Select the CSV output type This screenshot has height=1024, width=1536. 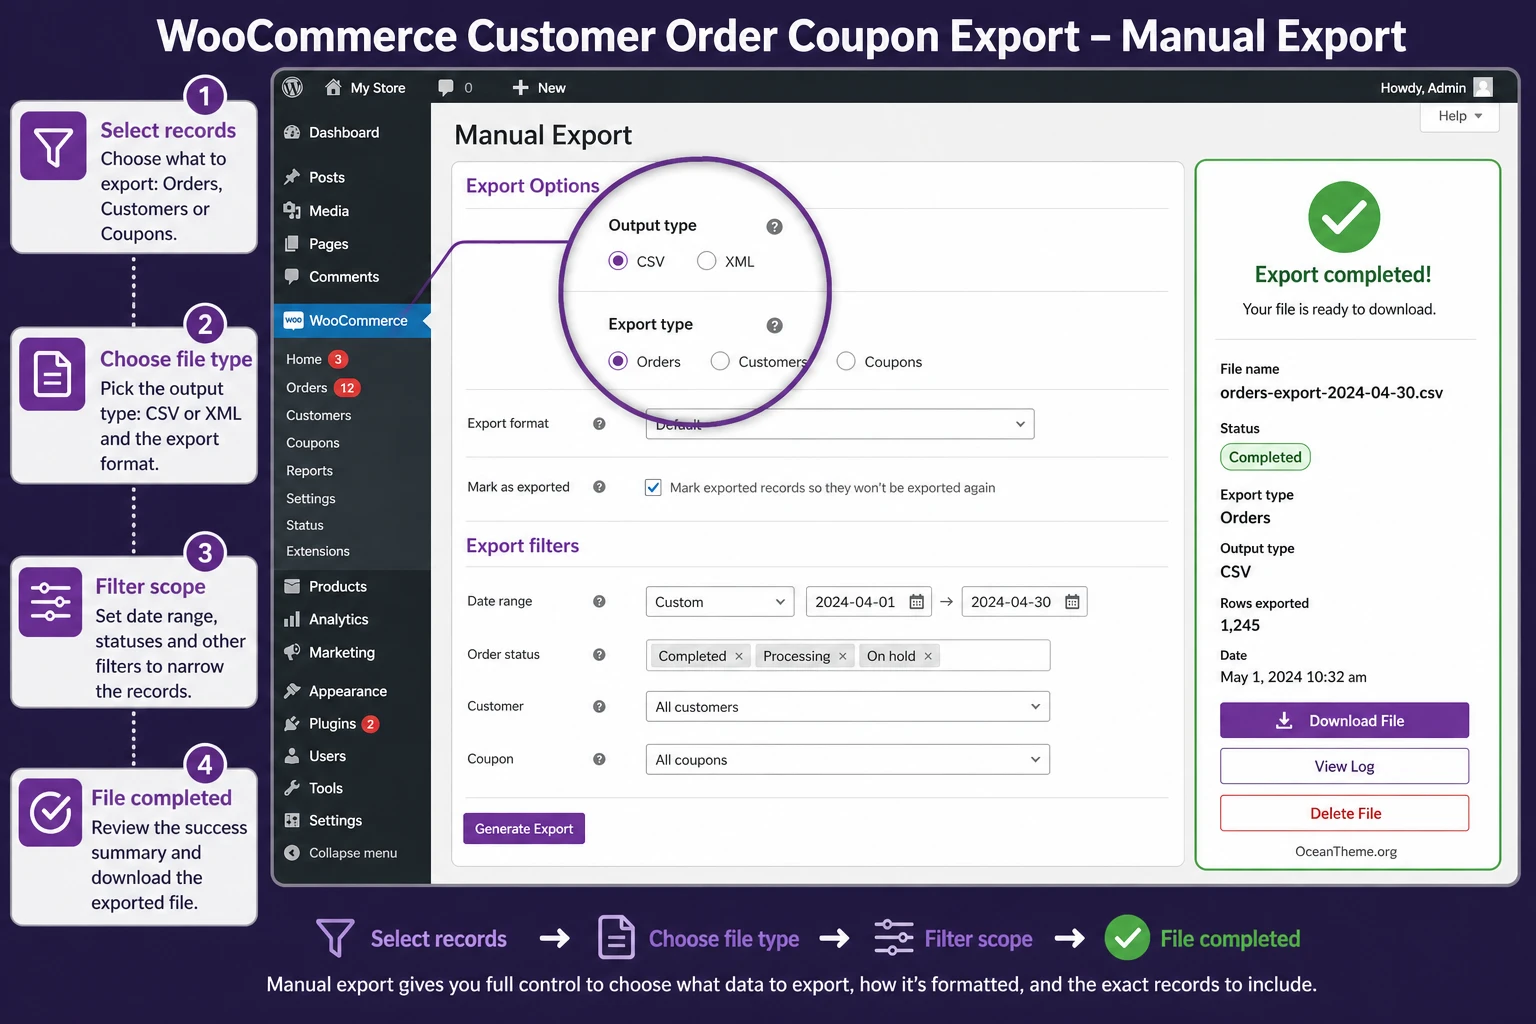pyautogui.click(x=618, y=261)
